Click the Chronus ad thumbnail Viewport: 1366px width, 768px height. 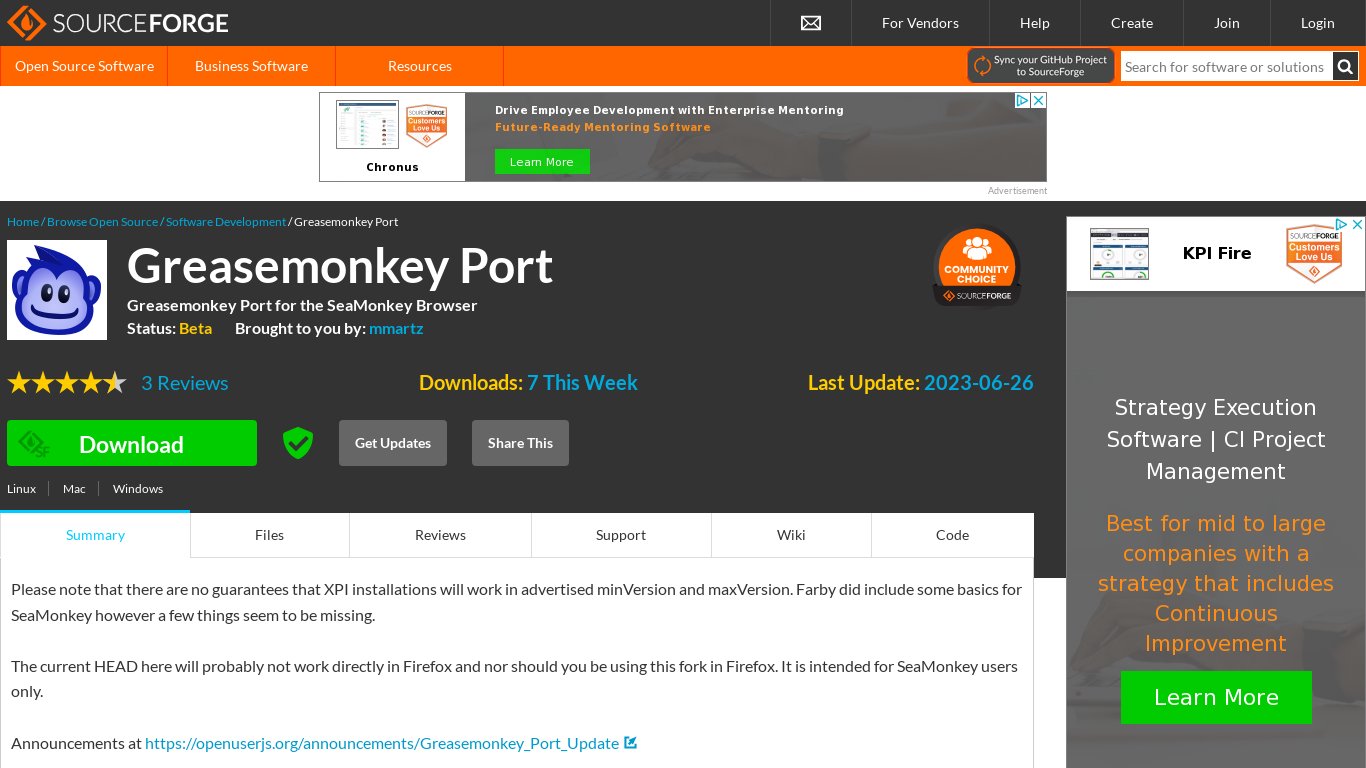367,125
